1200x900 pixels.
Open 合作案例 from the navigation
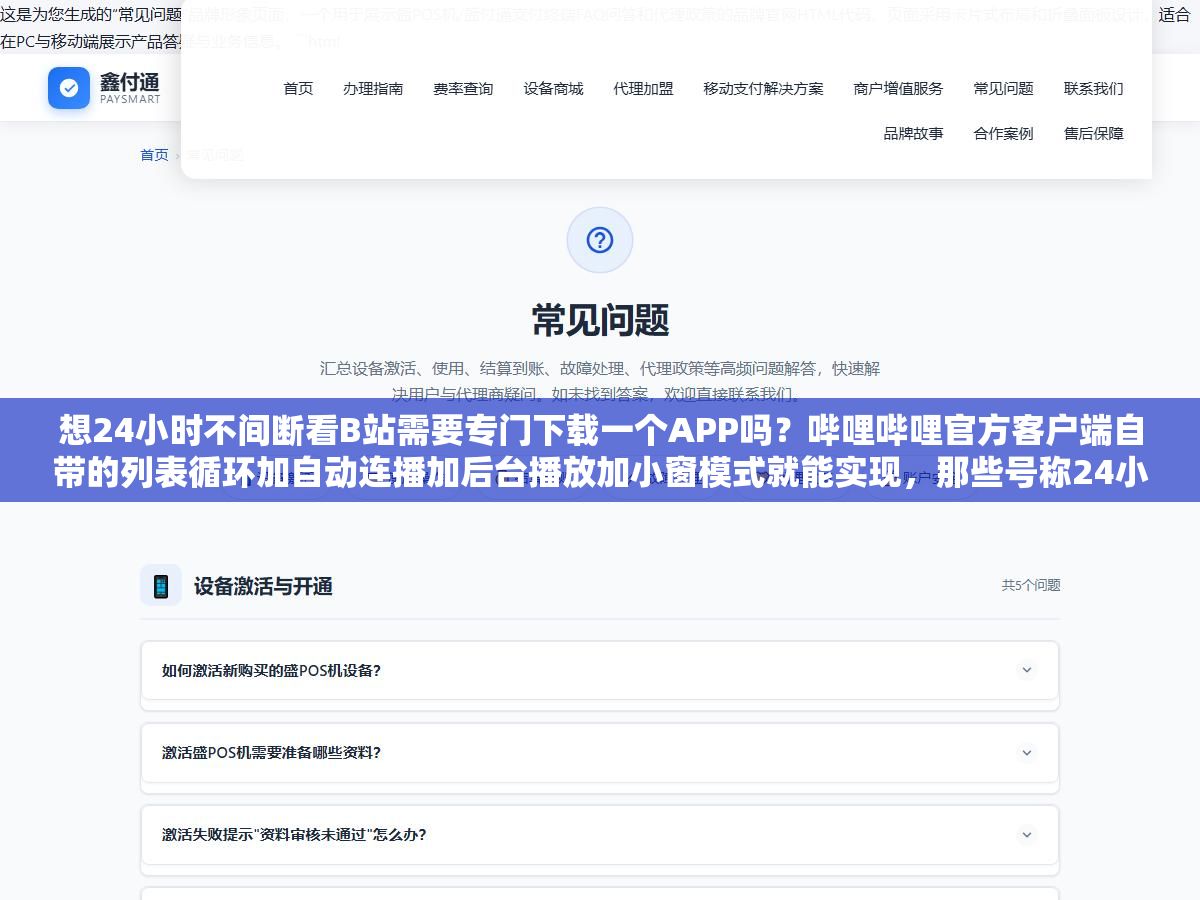(1003, 133)
